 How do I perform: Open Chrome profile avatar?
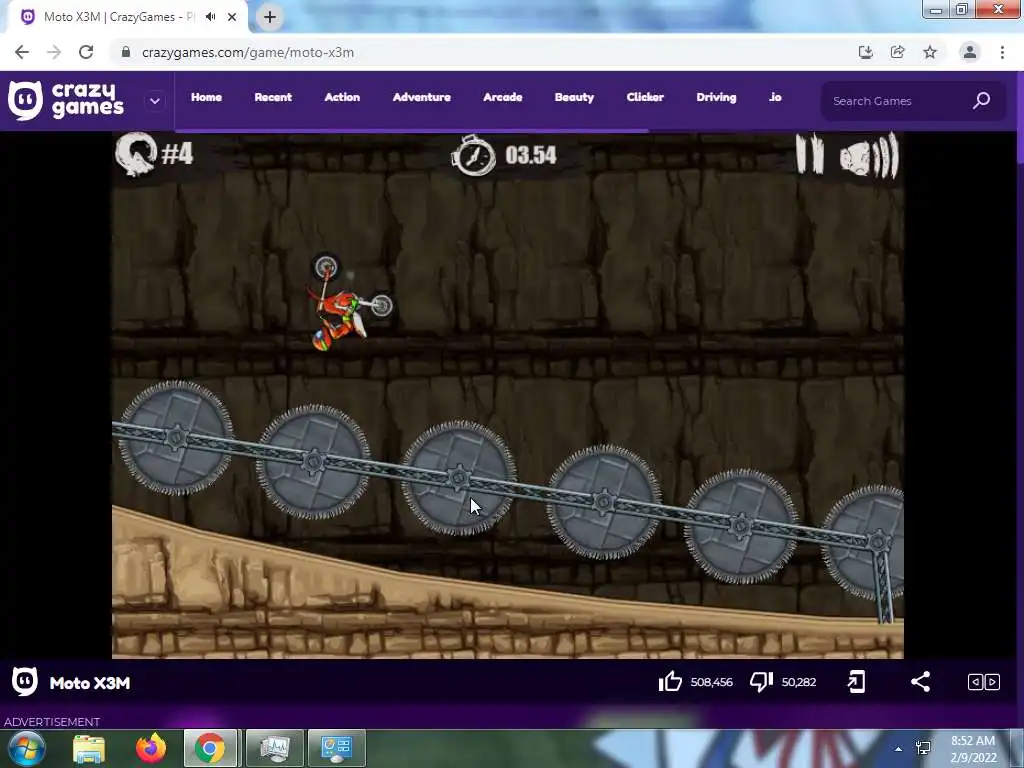click(x=969, y=52)
